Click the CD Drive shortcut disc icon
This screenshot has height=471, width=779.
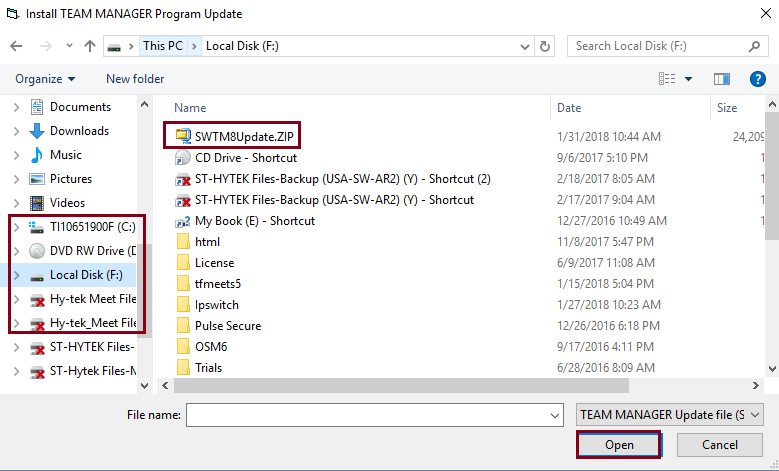pos(183,157)
